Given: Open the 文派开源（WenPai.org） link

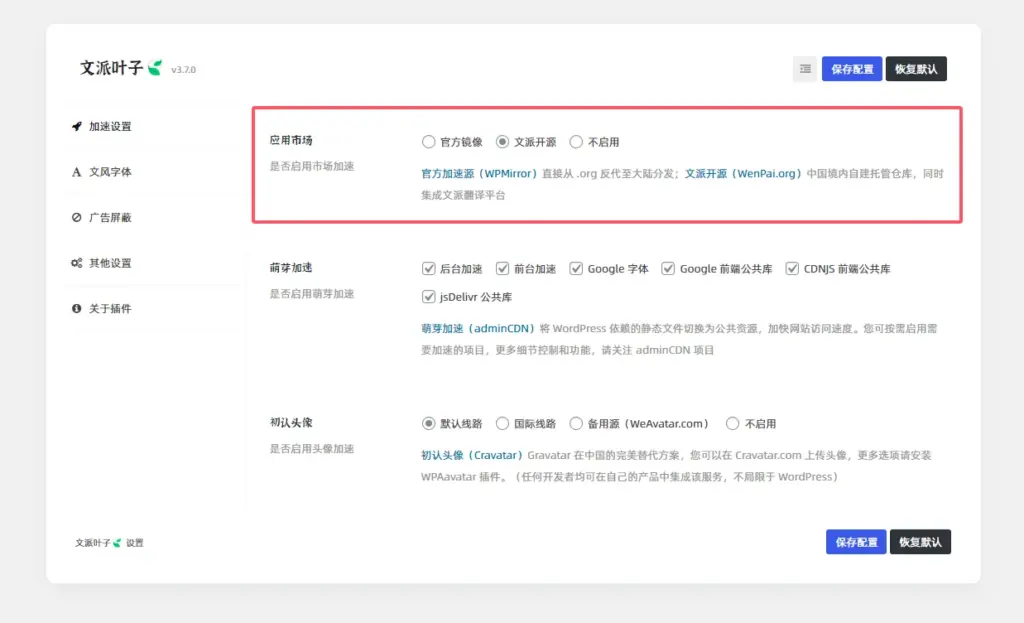Looking at the screenshot, I should (x=743, y=174).
